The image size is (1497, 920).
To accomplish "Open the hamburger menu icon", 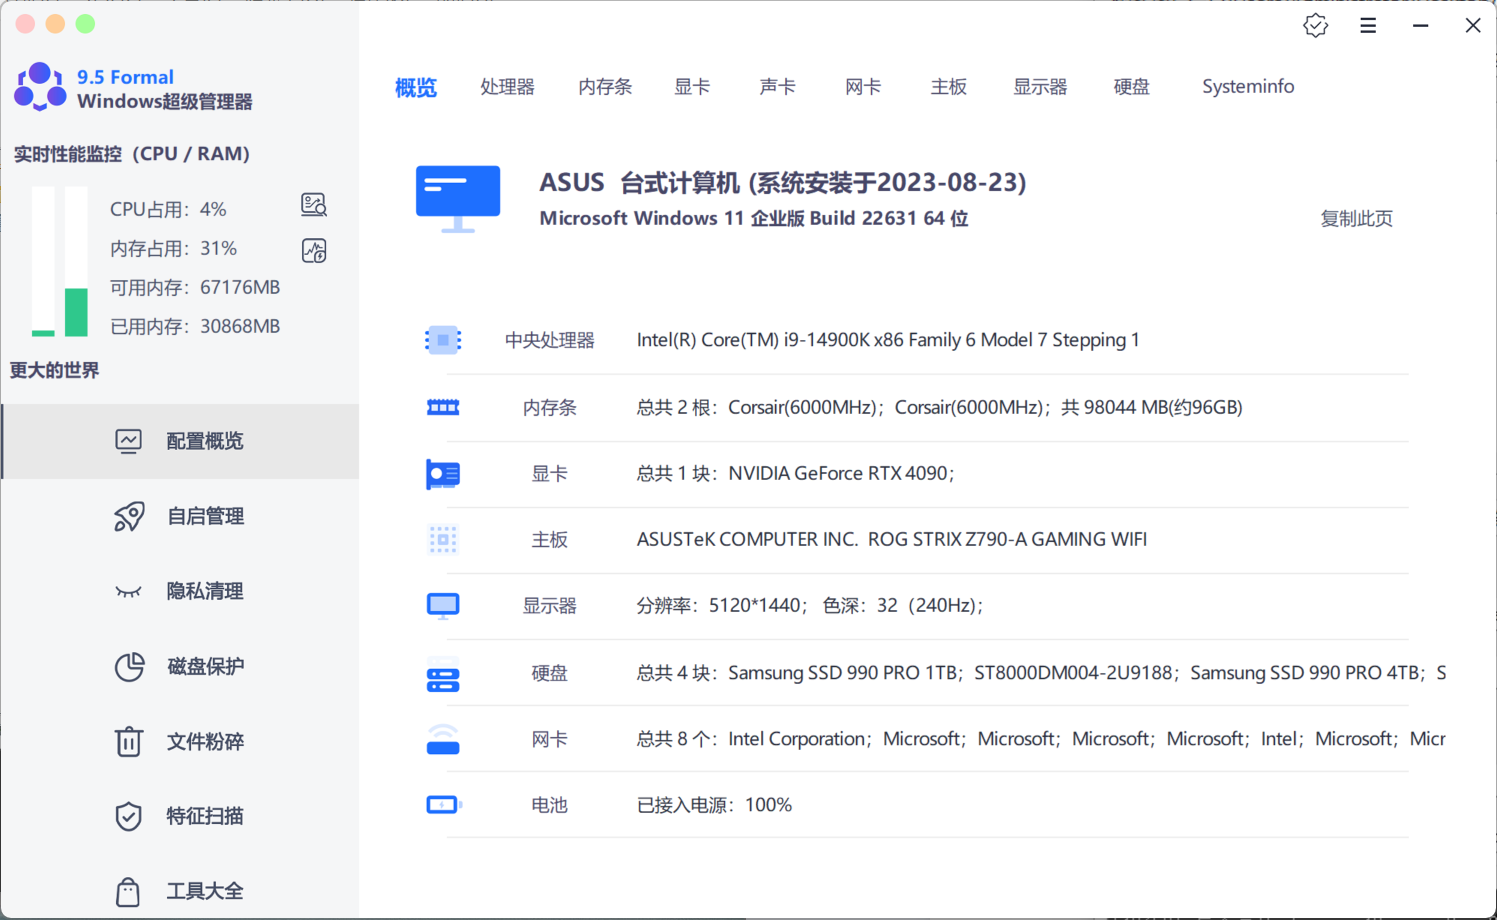I will 1368,26.
